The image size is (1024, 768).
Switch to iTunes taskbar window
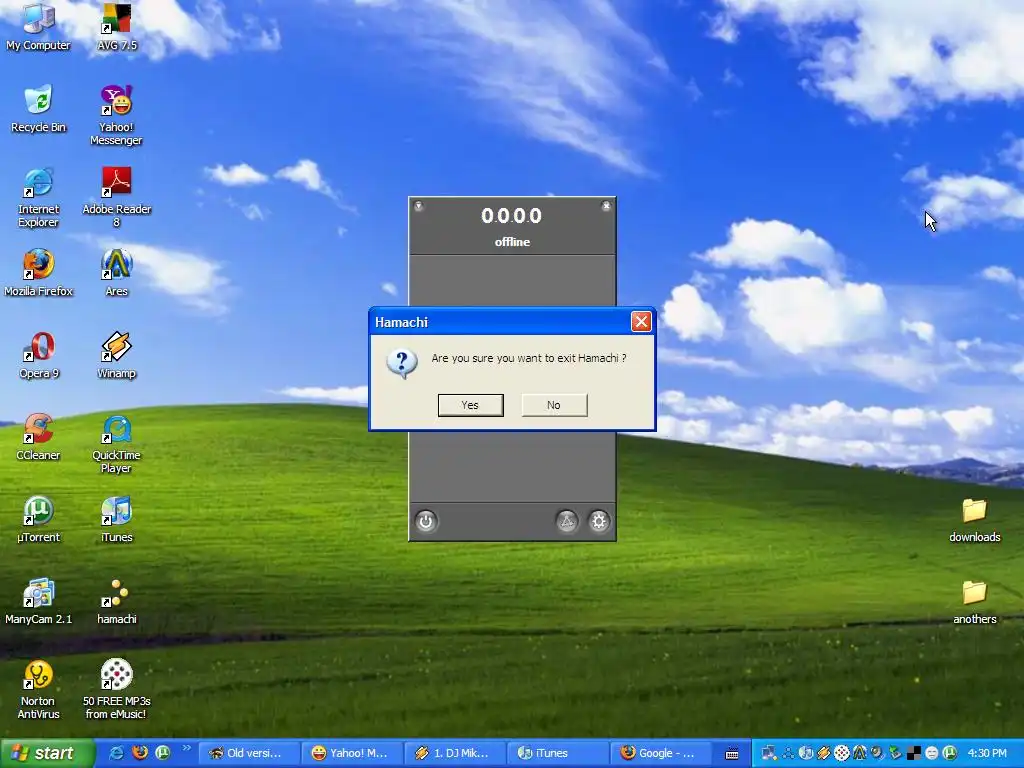click(x=558, y=753)
